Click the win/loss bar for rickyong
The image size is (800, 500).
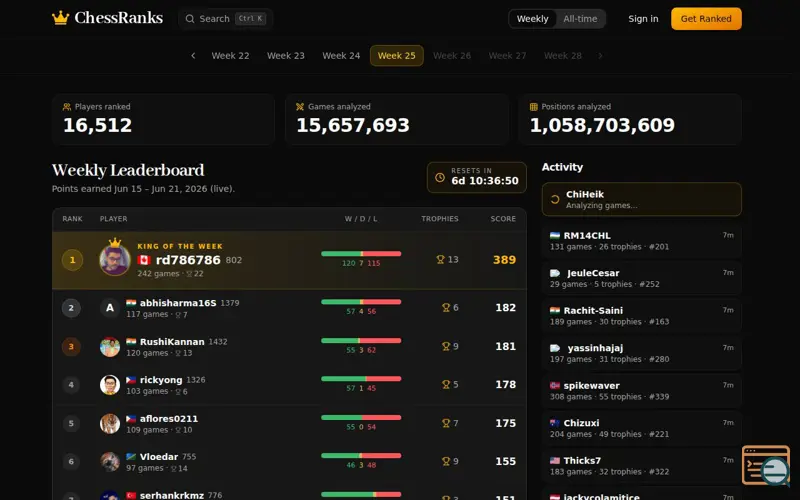(361, 379)
